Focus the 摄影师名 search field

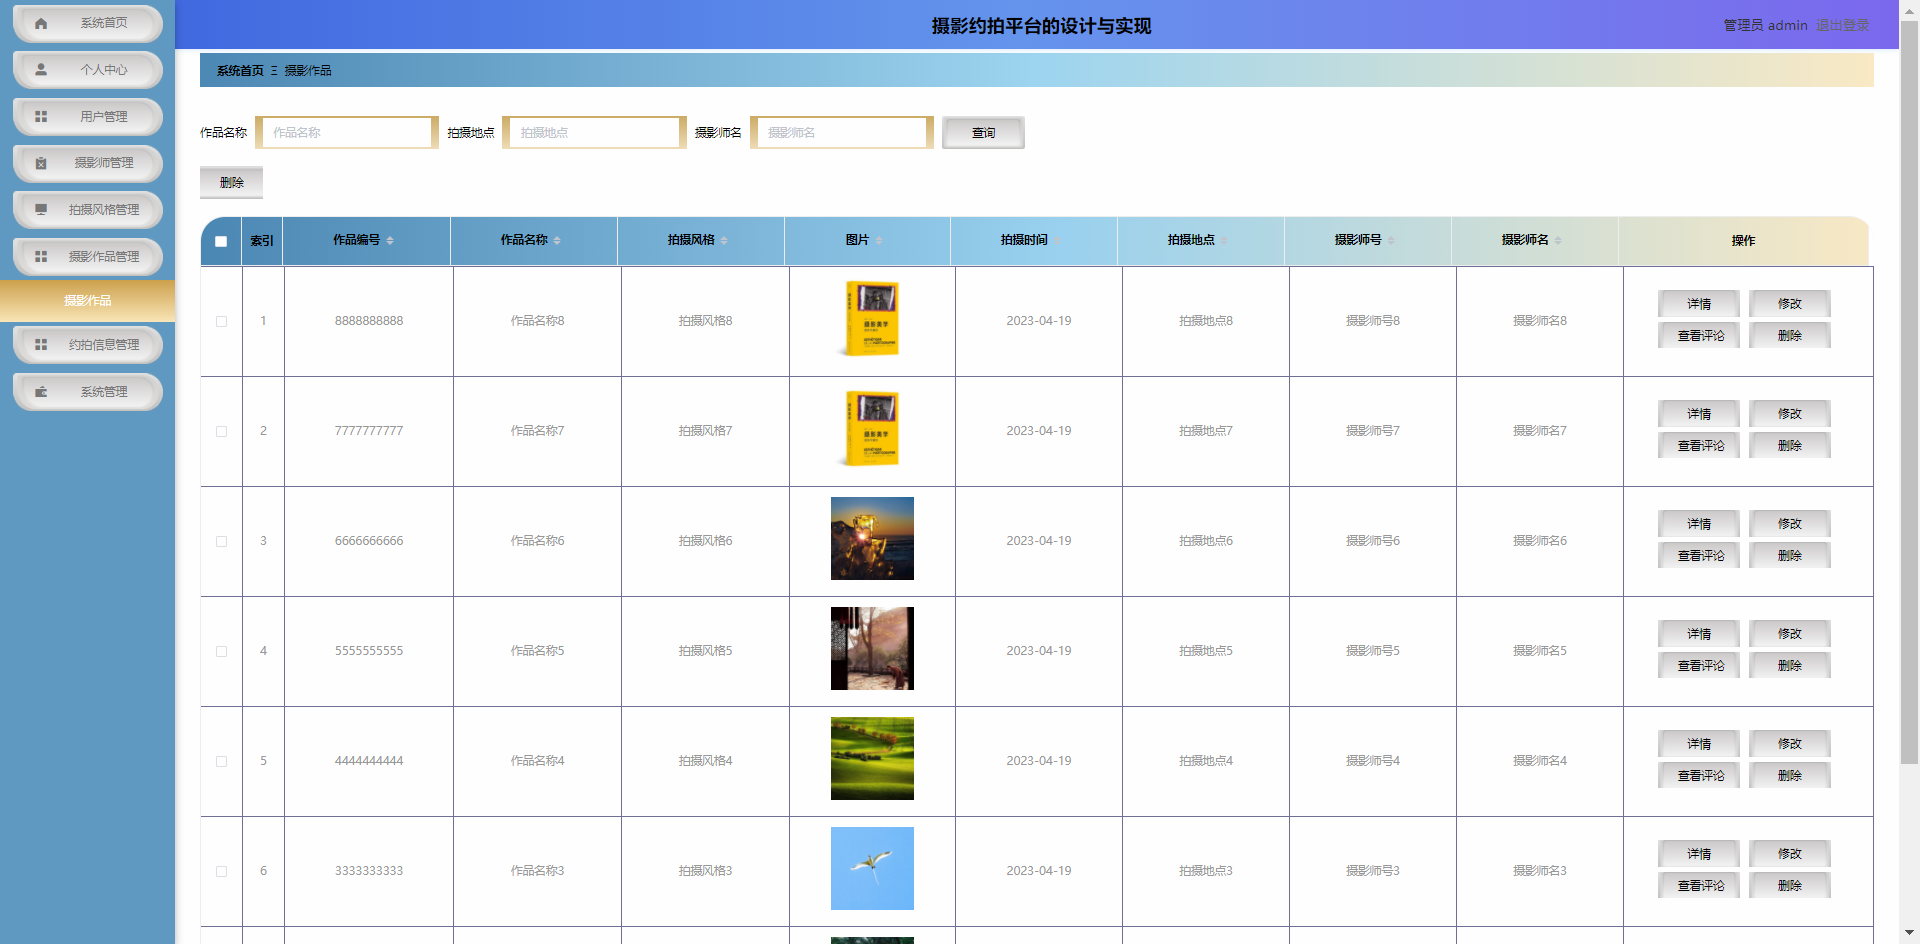(x=842, y=133)
